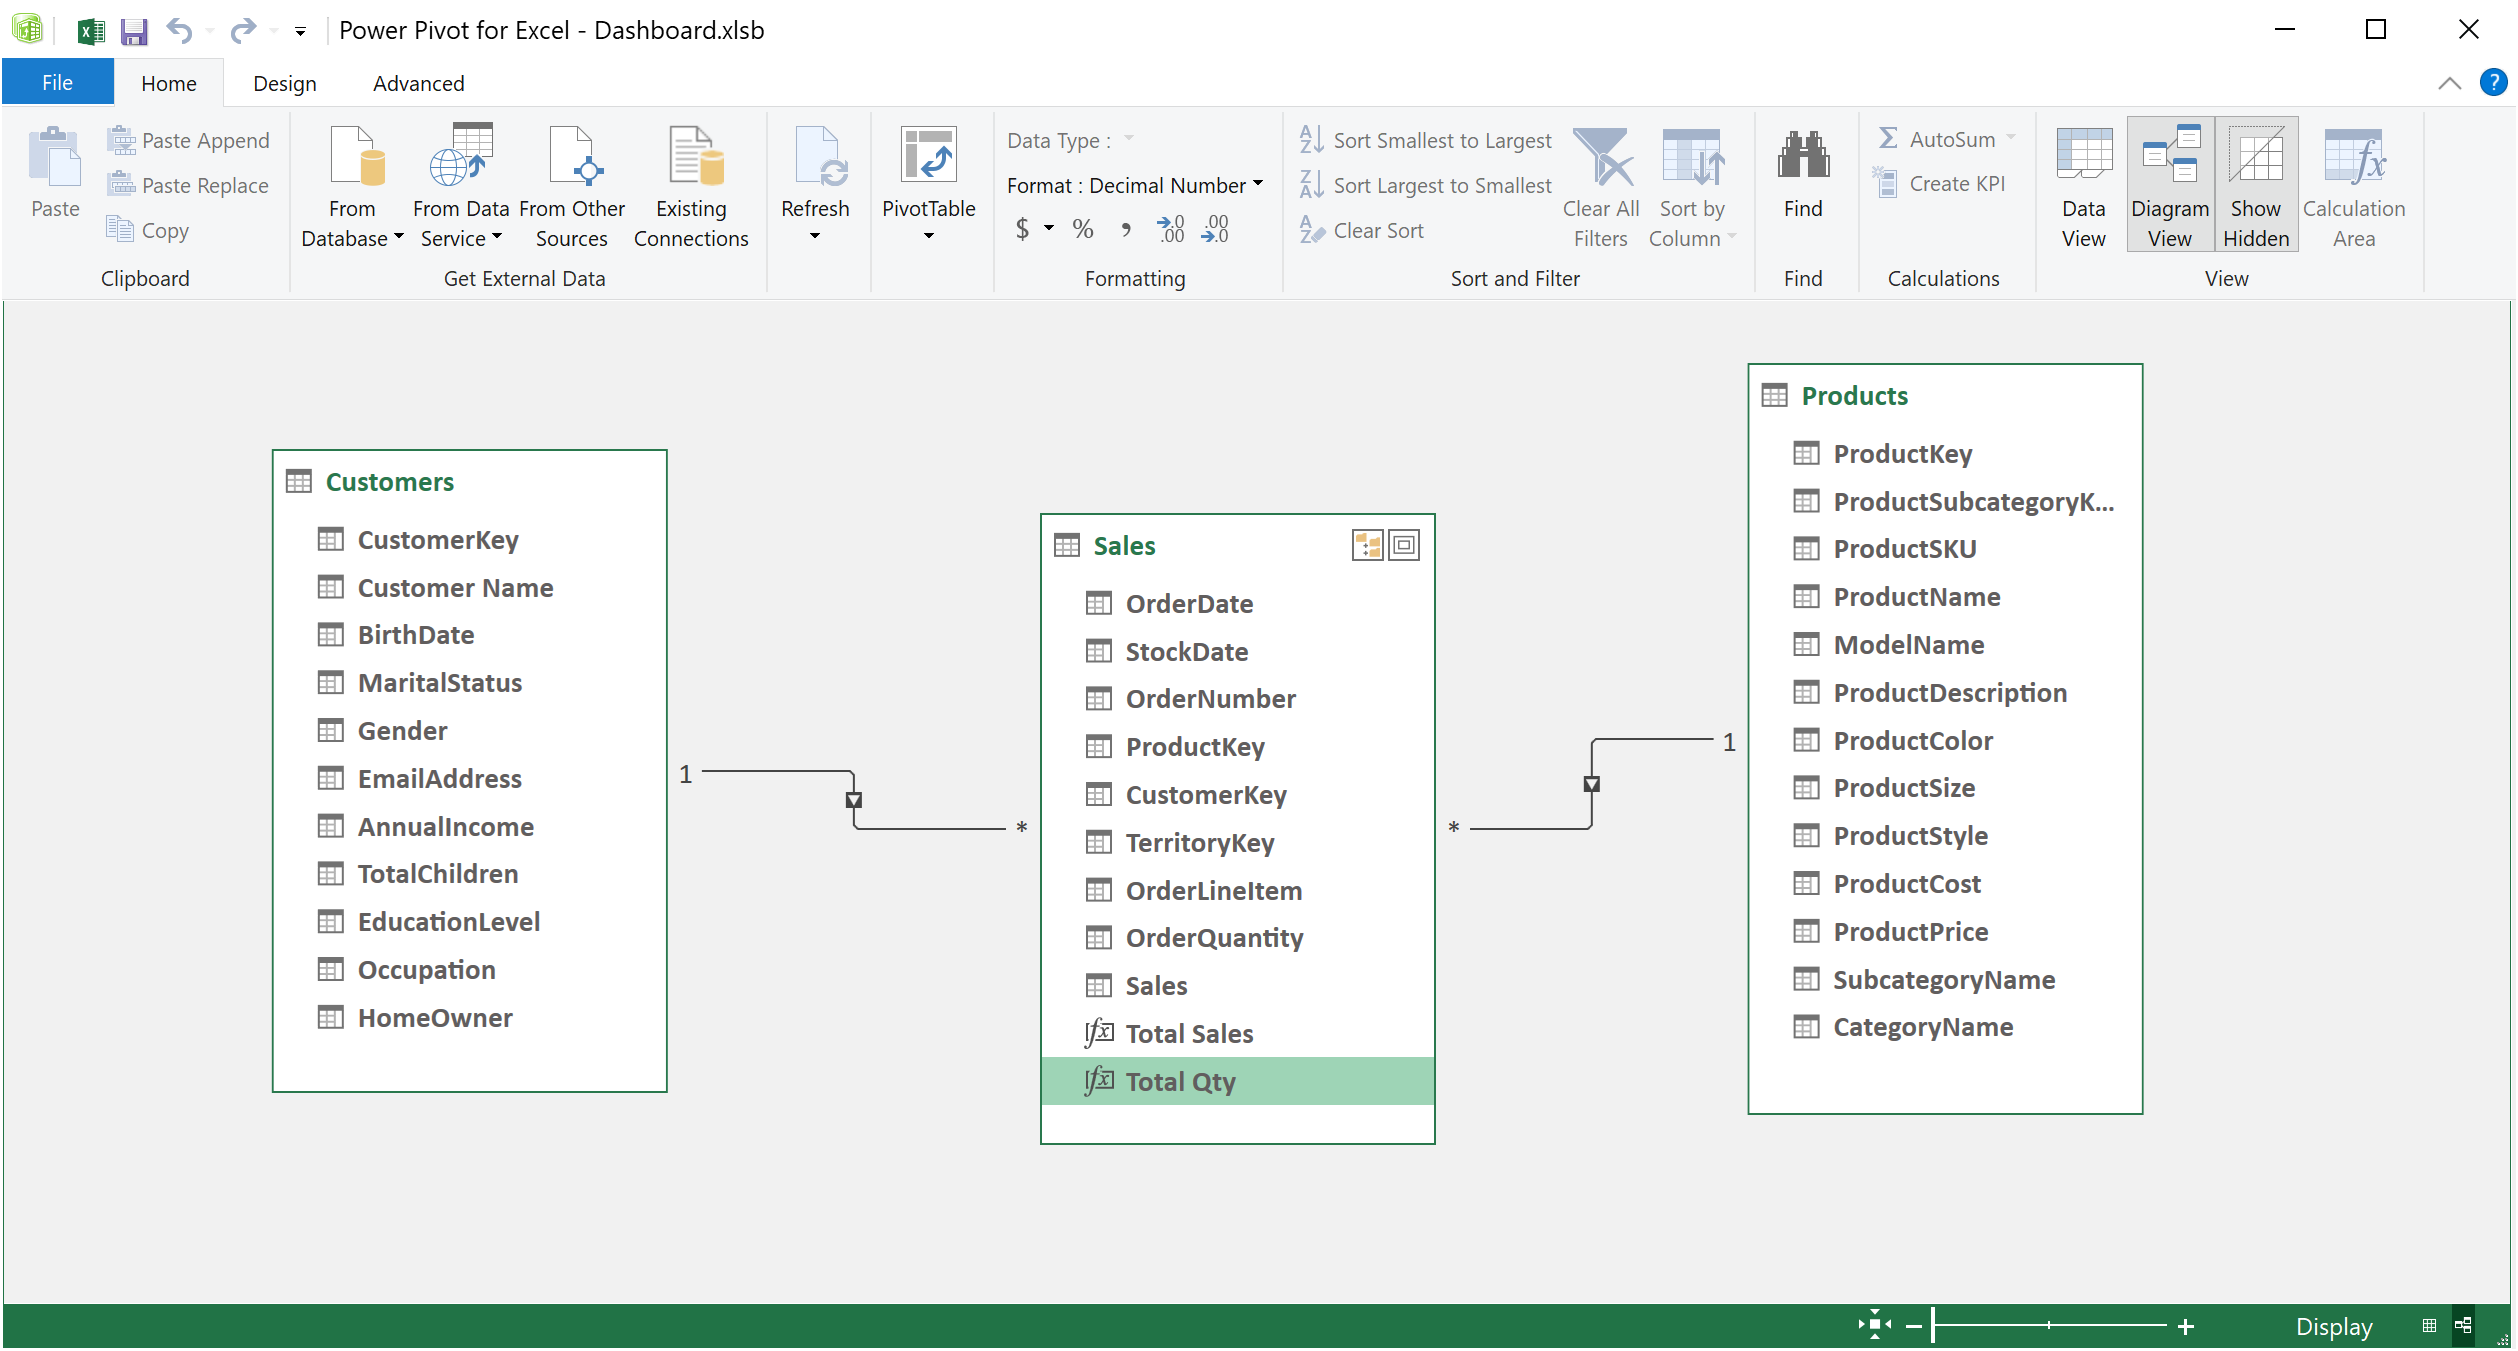Open the Data Type dropdown

coord(1127,140)
